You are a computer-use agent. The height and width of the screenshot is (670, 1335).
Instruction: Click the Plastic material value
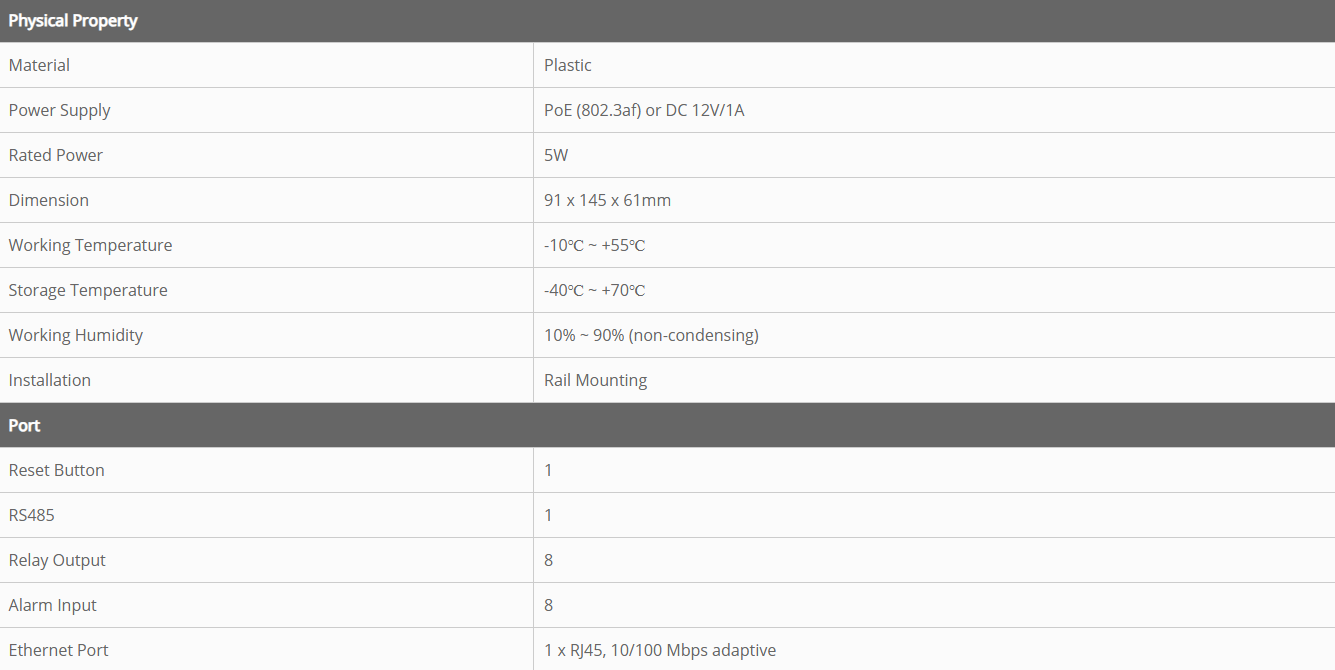point(568,65)
